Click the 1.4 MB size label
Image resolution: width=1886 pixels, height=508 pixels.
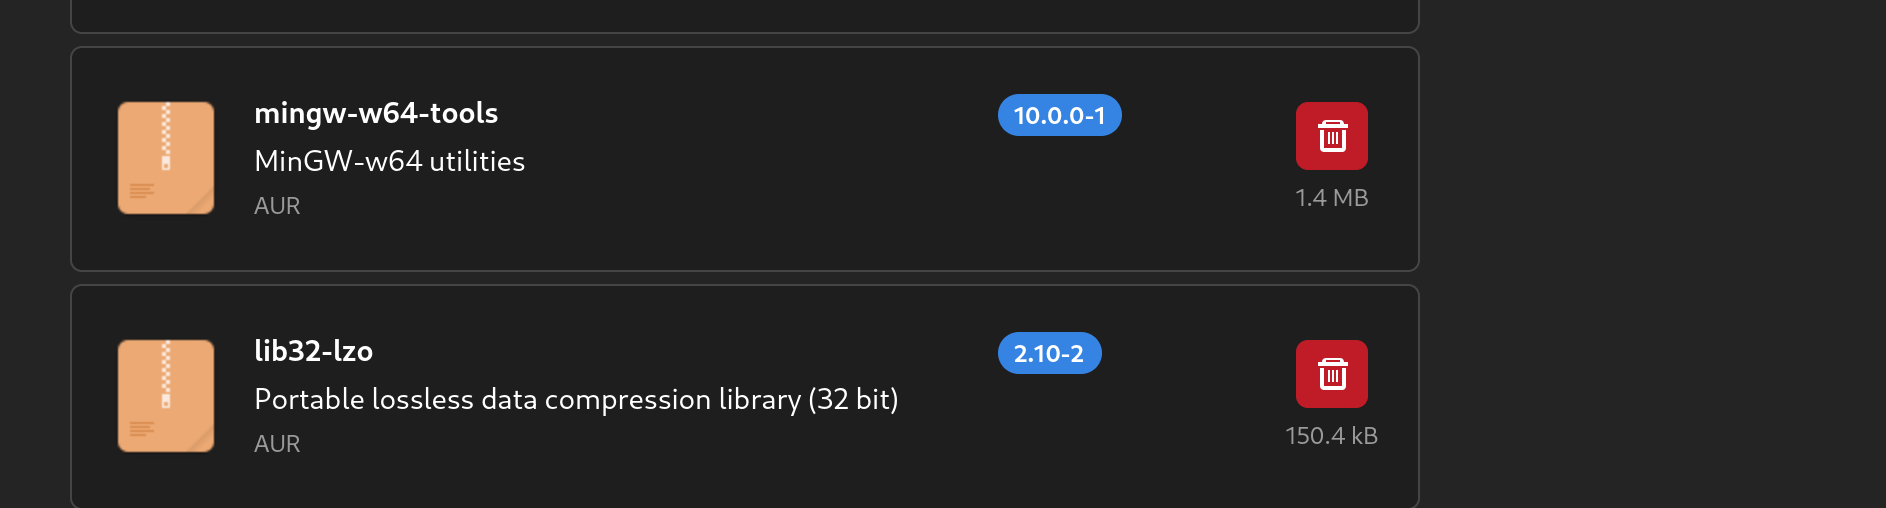[1332, 198]
